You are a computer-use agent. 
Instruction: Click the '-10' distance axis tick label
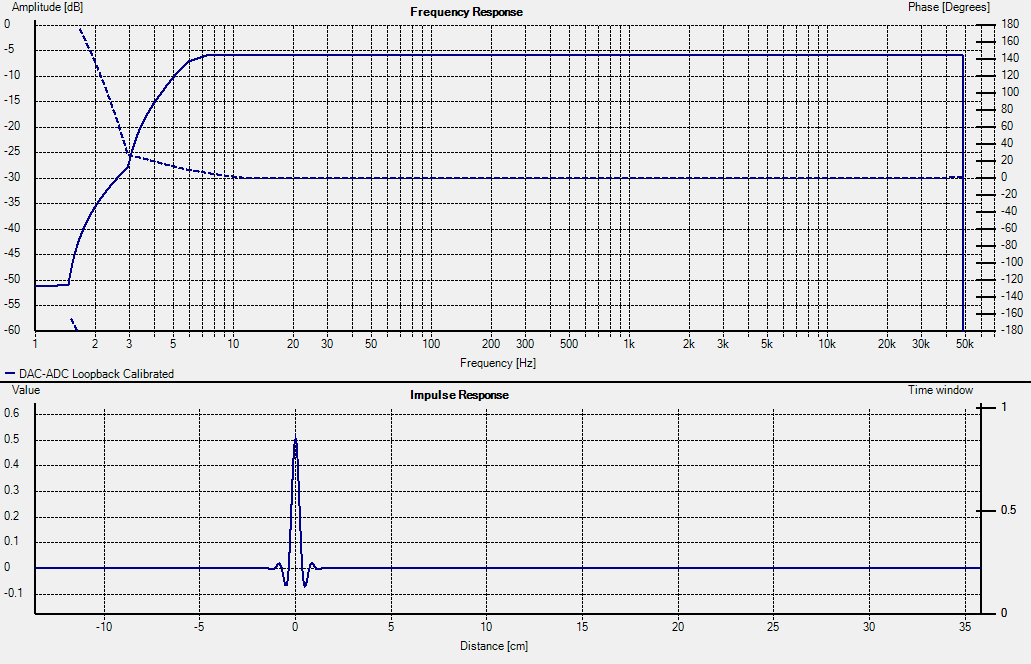104,627
